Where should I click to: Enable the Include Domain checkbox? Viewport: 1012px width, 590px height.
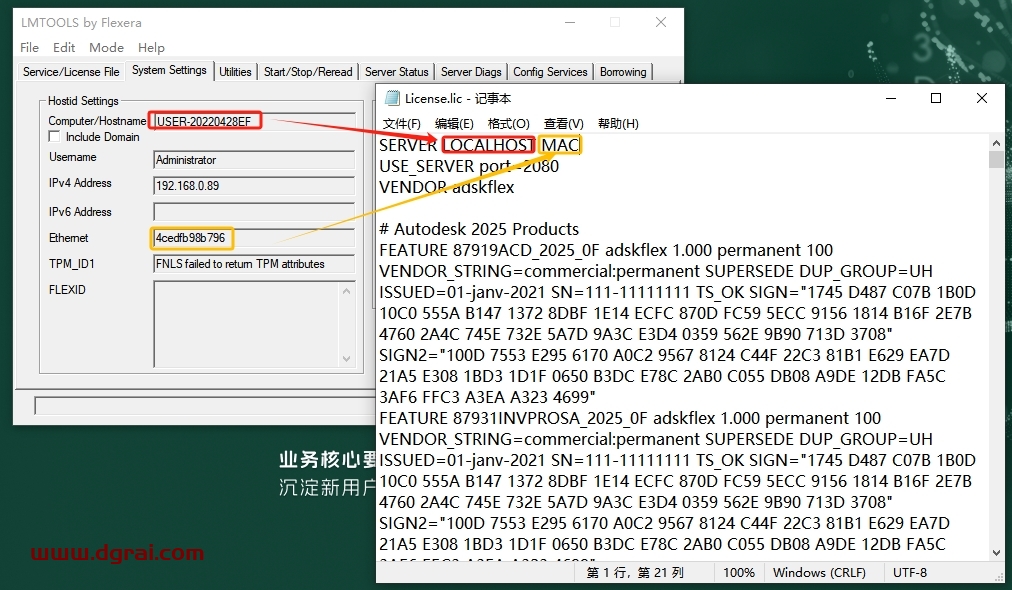[x=54, y=137]
